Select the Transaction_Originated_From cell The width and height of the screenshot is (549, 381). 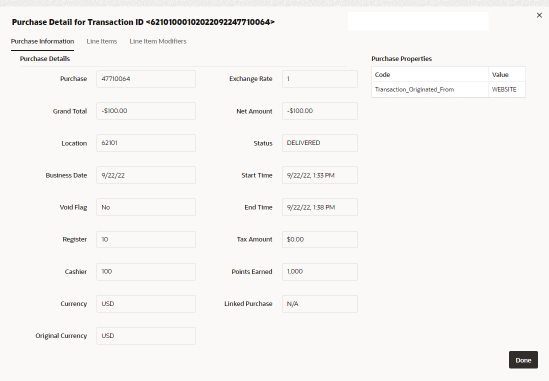[x=430, y=90]
